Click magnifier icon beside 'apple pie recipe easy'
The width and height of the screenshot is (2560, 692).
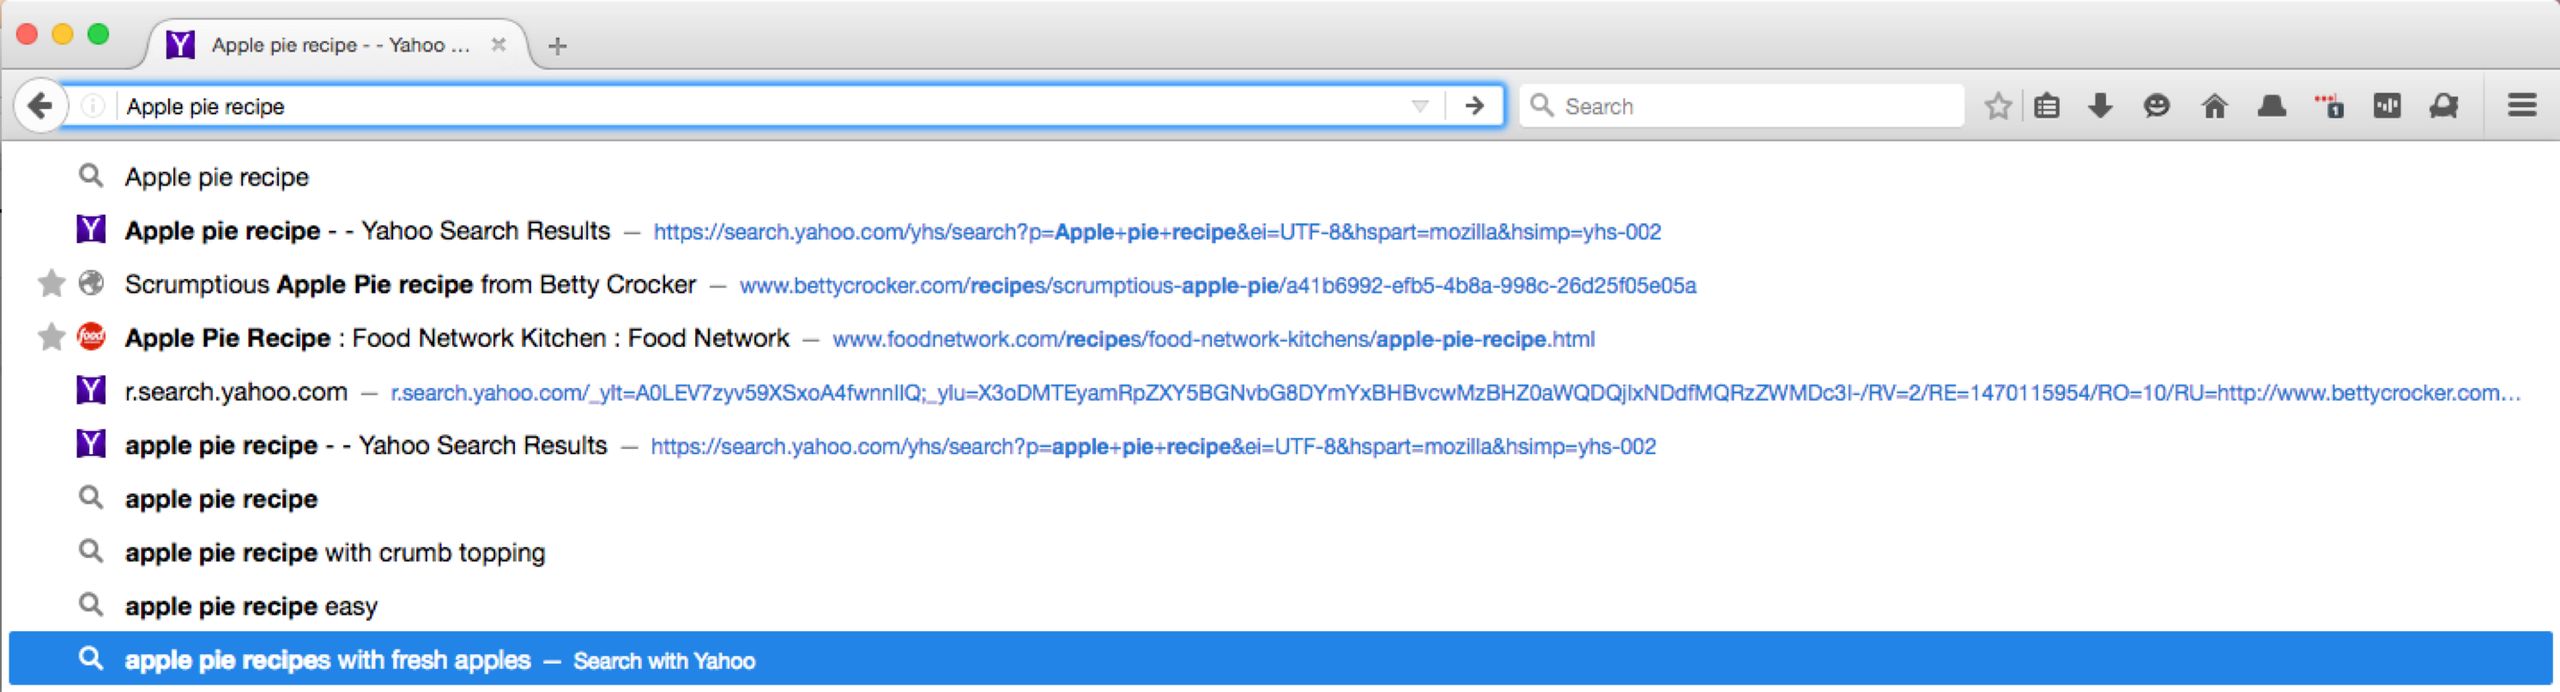[91, 605]
